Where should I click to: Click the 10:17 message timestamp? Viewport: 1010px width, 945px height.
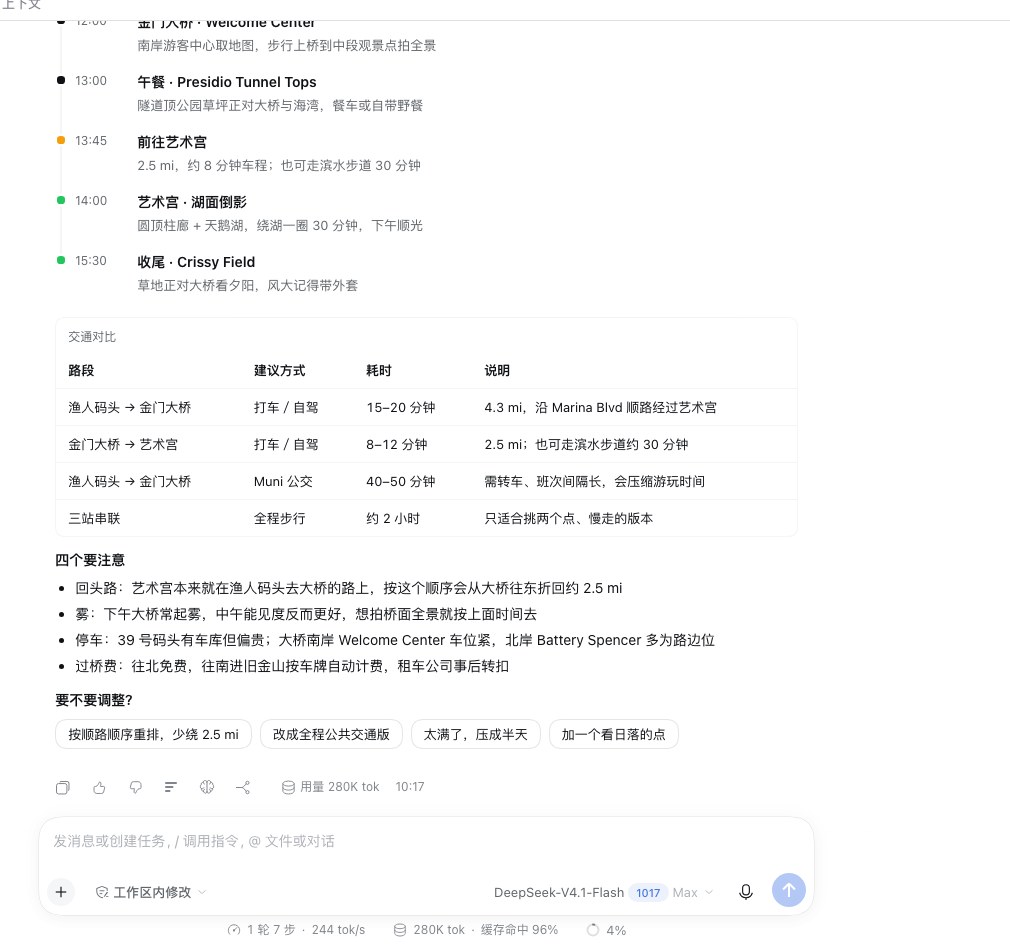click(x=410, y=787)
